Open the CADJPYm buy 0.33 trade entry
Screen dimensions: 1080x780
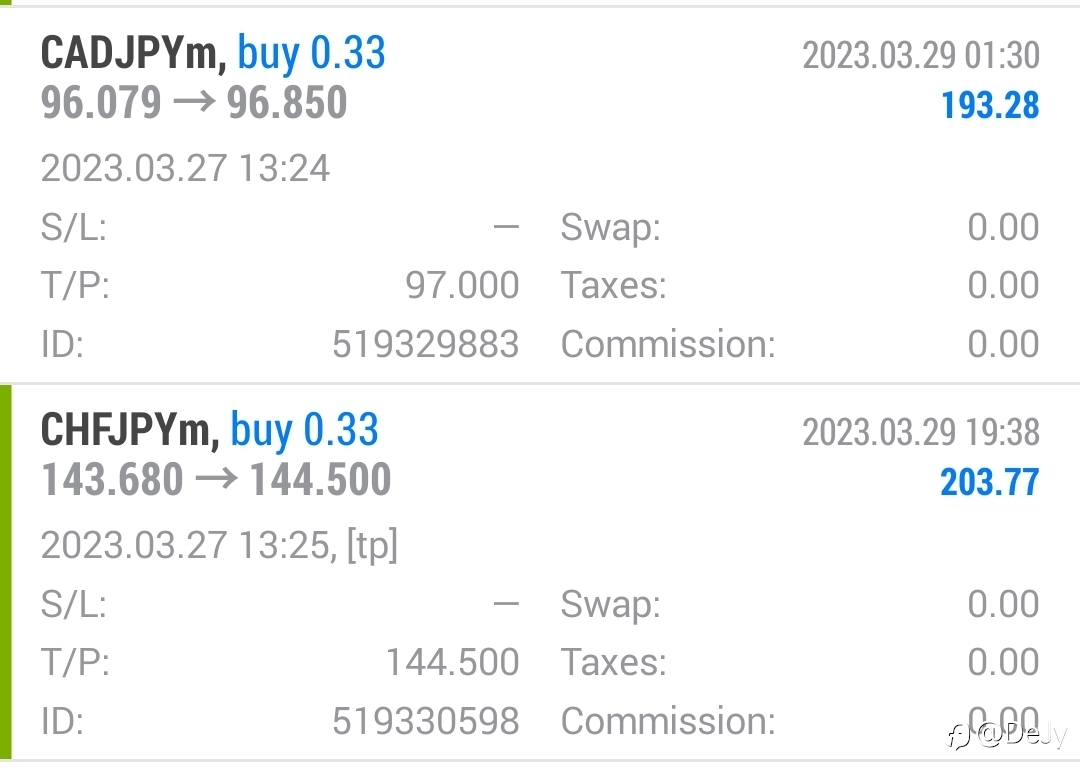click(540, 195)
